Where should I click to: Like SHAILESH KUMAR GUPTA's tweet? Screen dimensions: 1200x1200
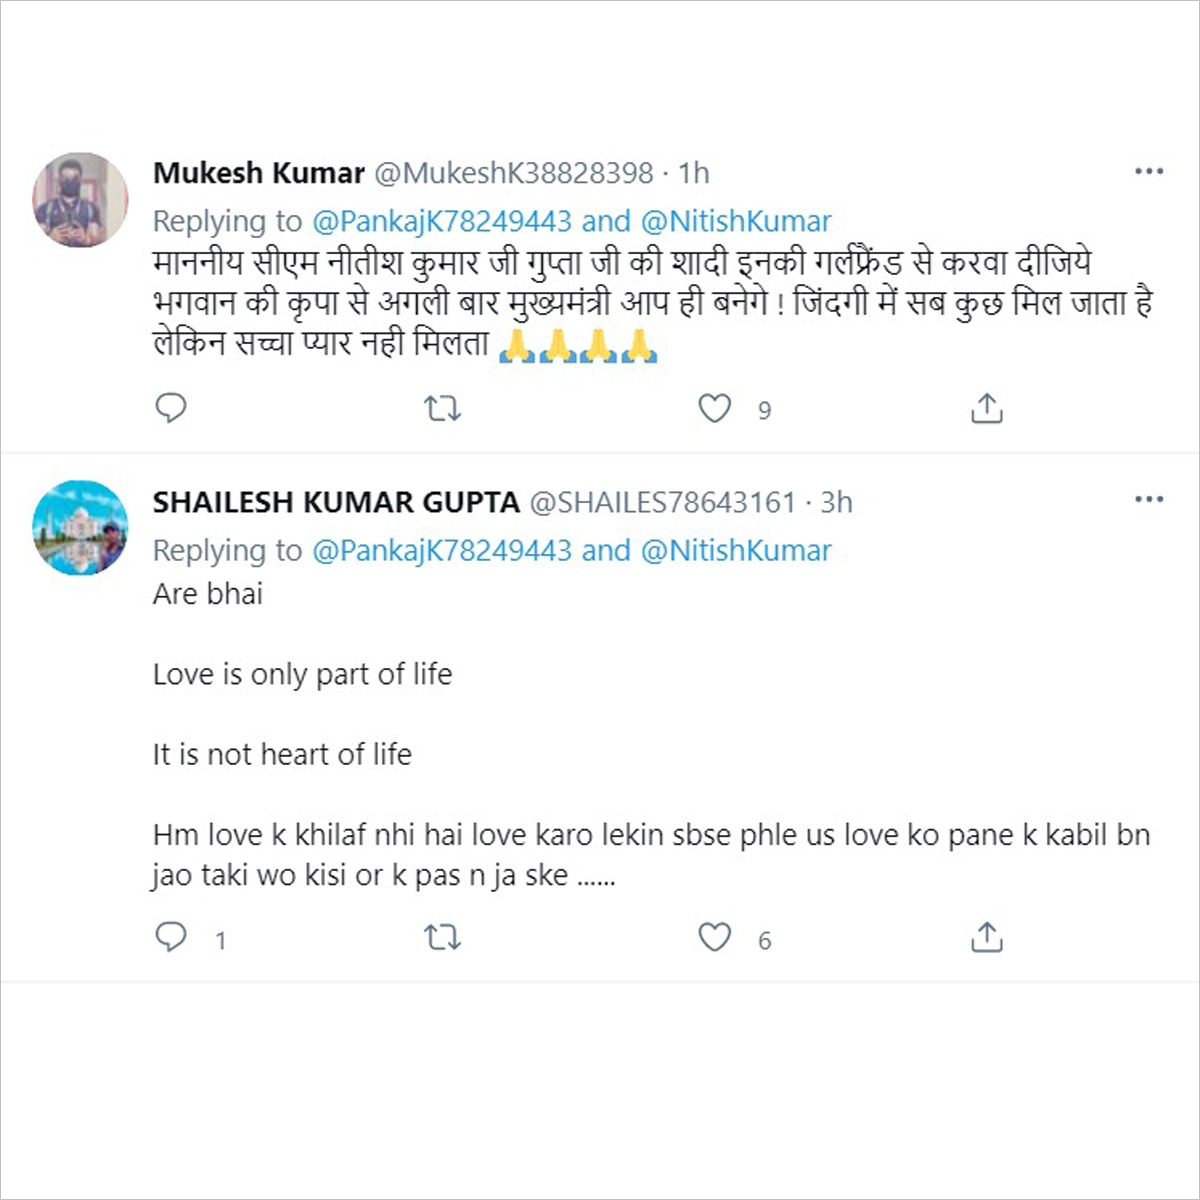[x=713, y=938]
